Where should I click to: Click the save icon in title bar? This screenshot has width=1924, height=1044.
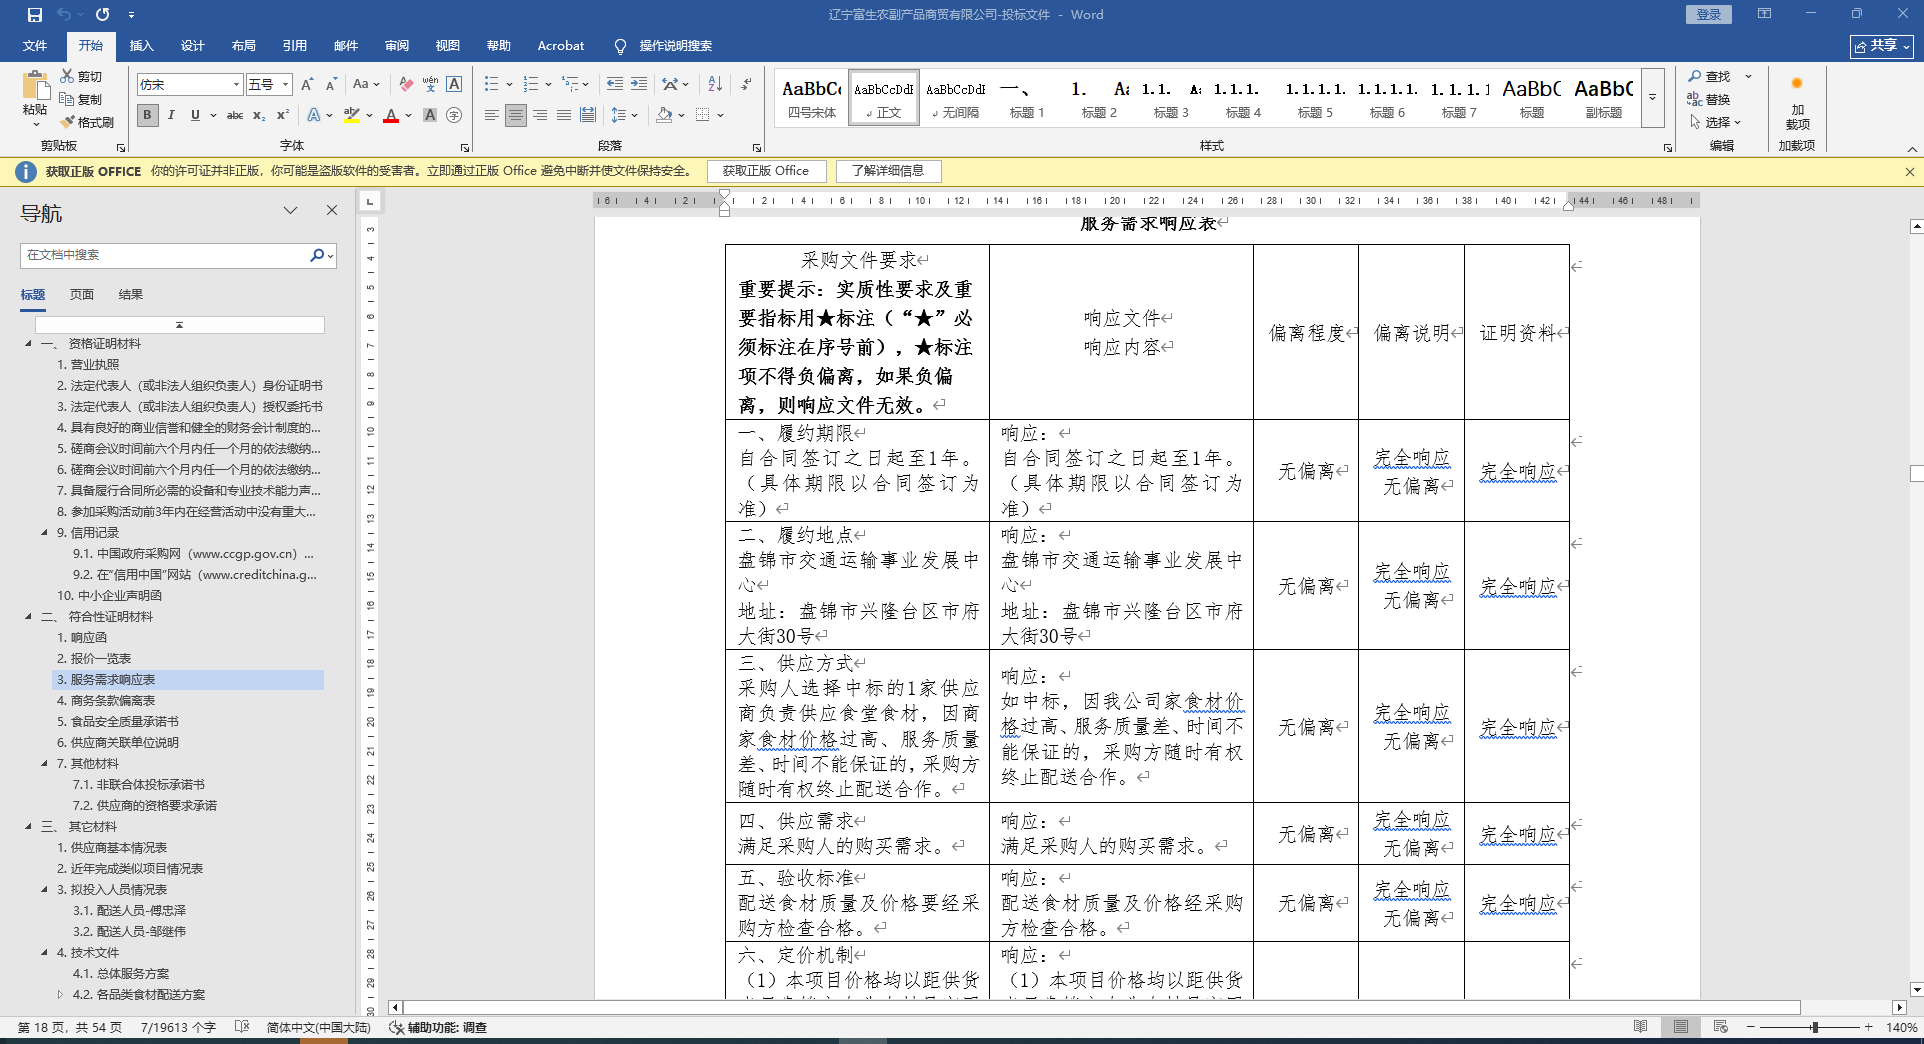click(x=35, y=15)
